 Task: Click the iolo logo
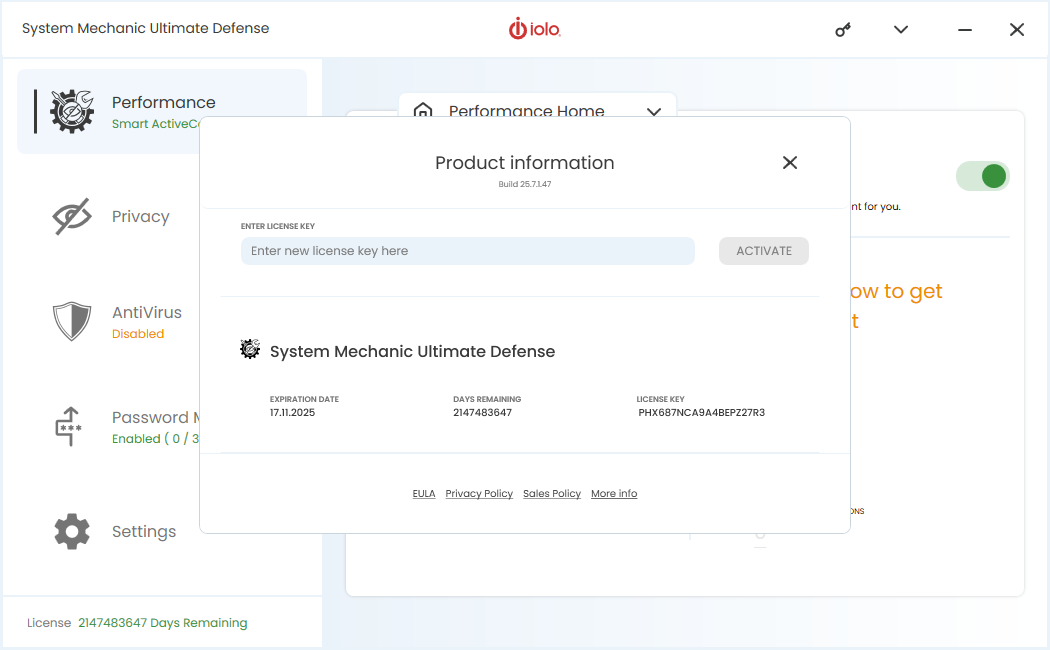click(534, 29)
